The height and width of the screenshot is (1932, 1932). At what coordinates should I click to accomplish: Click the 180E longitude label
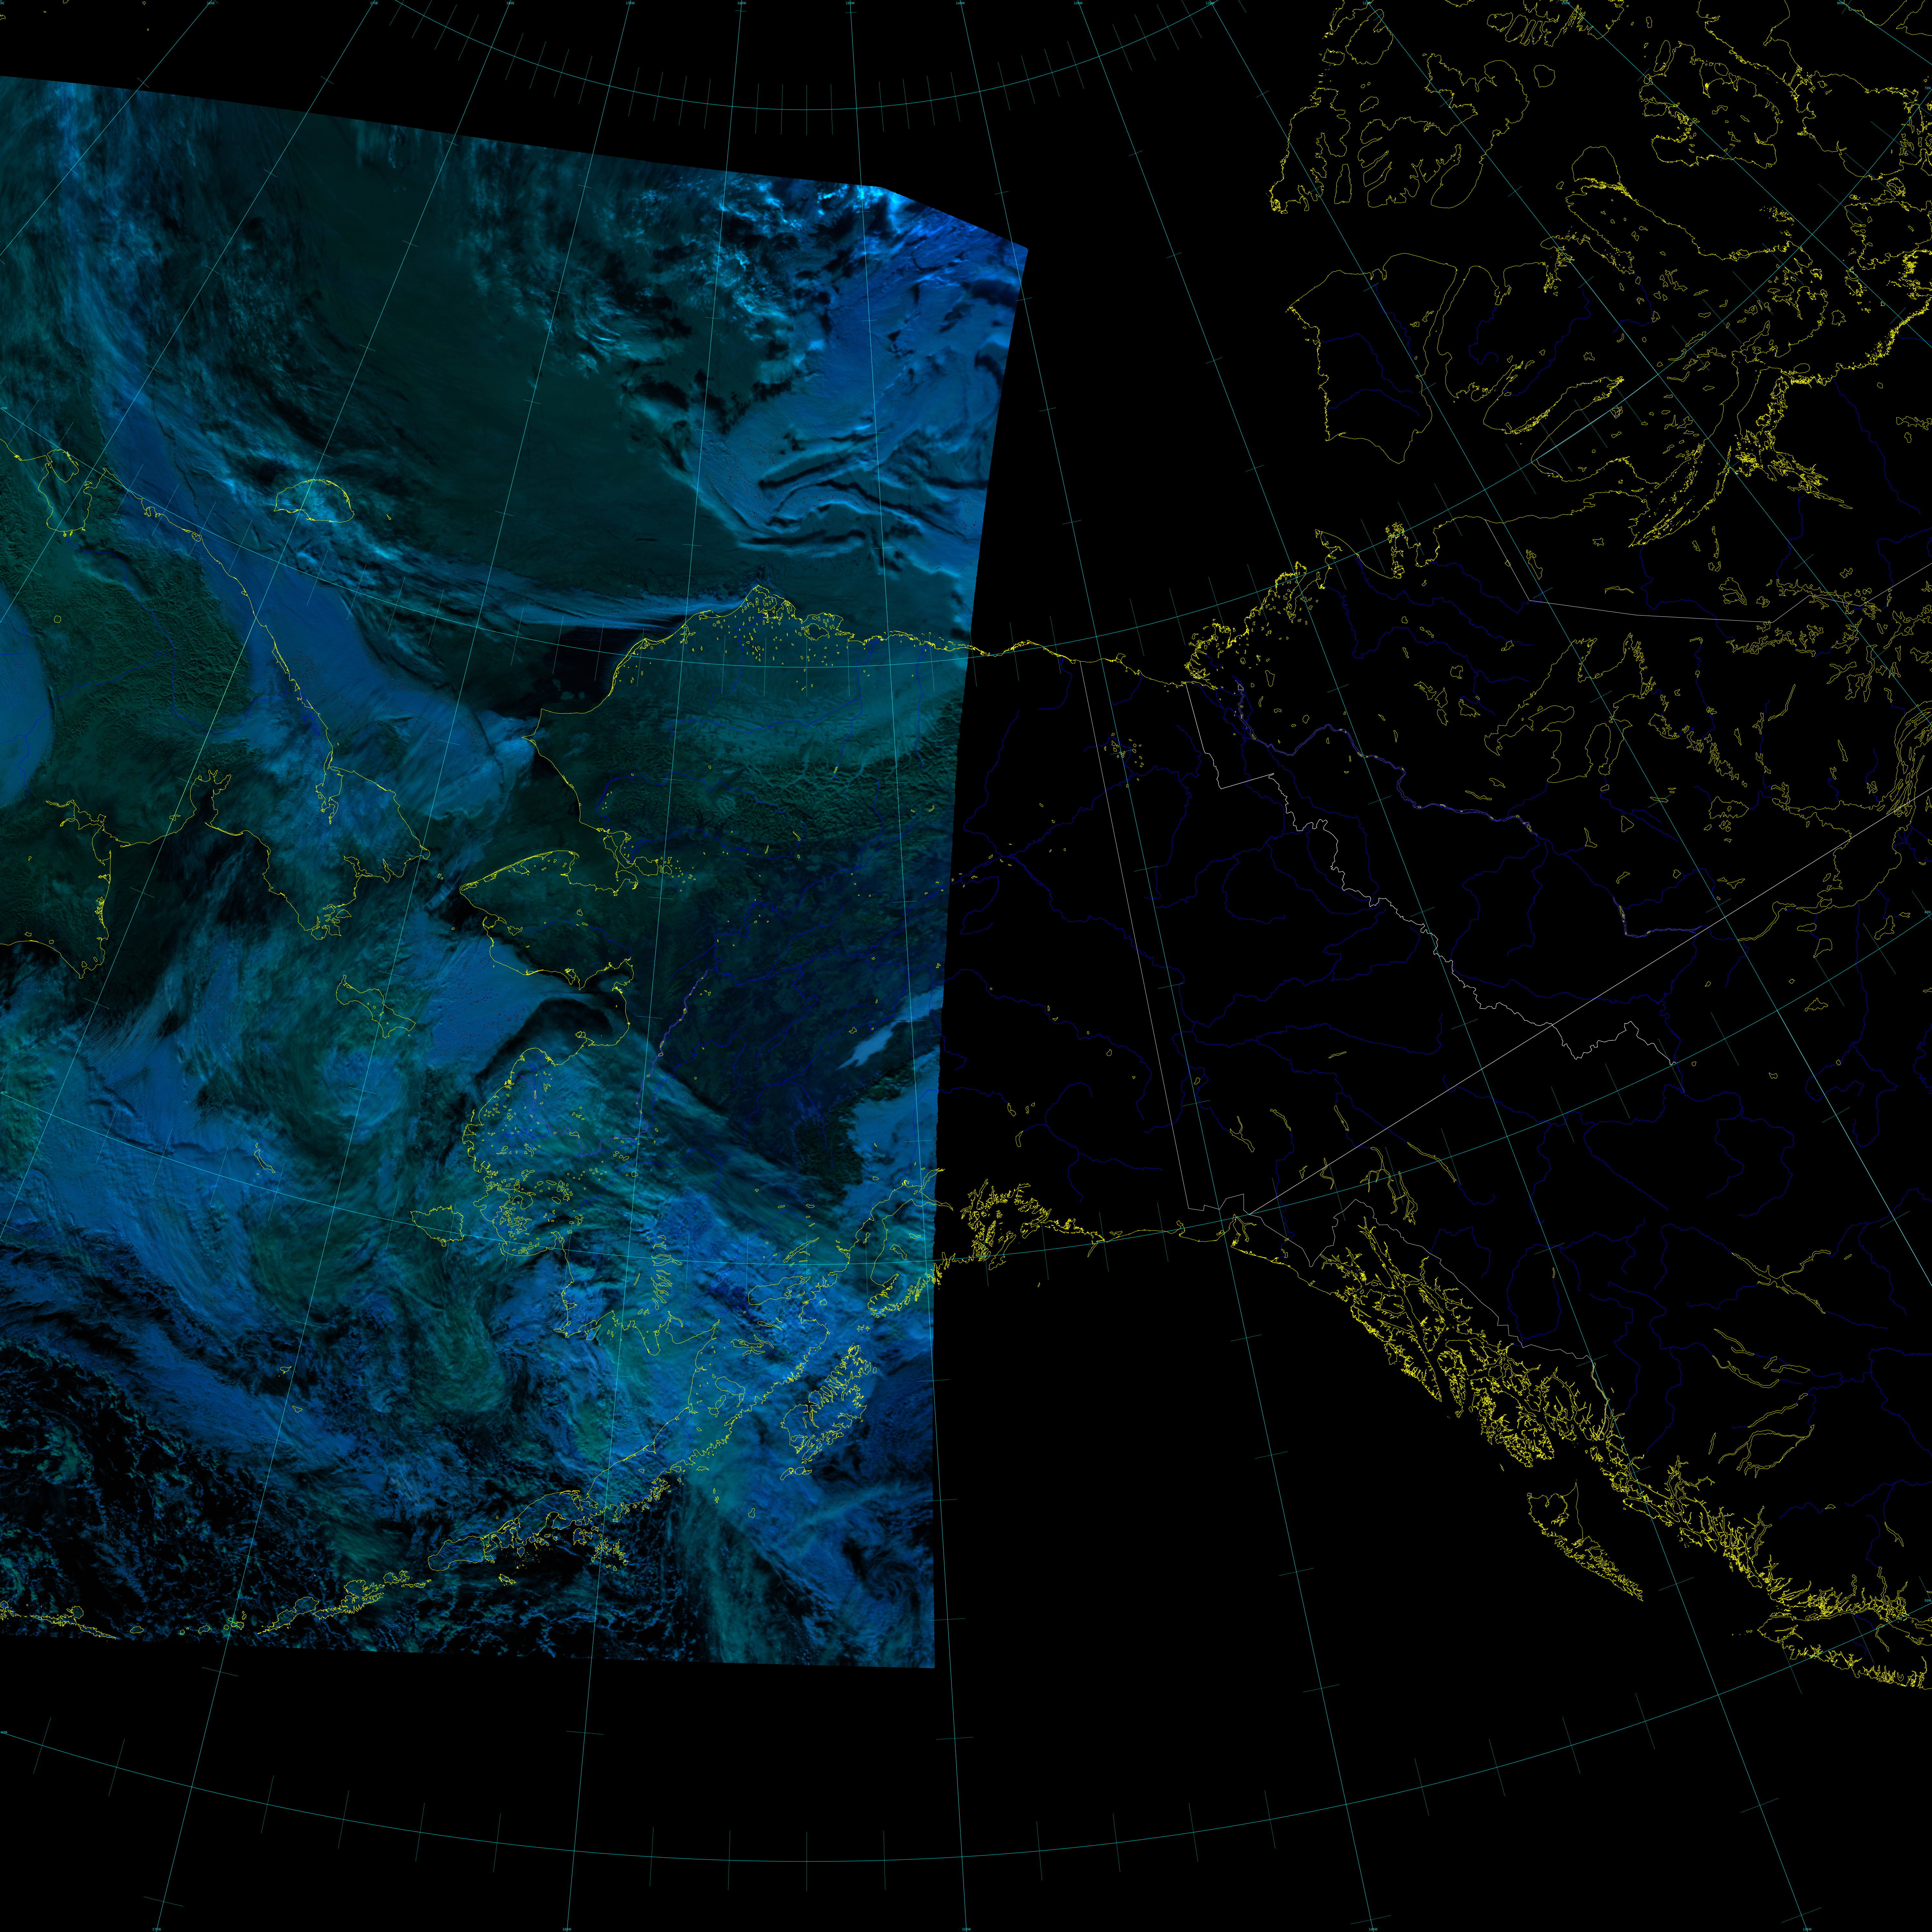(510, 3)
